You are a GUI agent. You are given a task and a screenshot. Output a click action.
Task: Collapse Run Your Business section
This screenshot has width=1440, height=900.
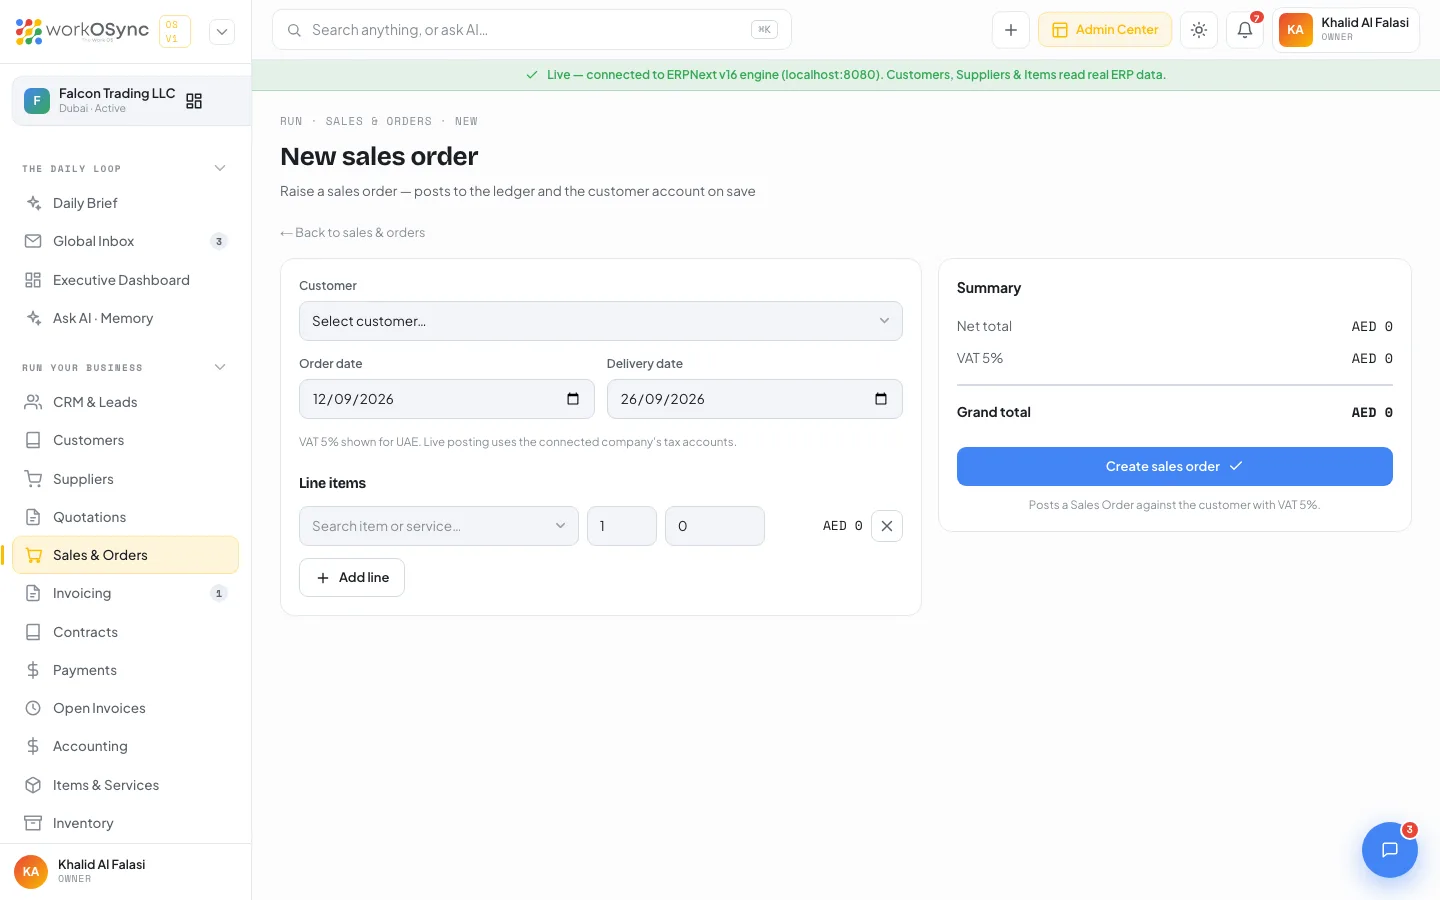click(220, 367)
